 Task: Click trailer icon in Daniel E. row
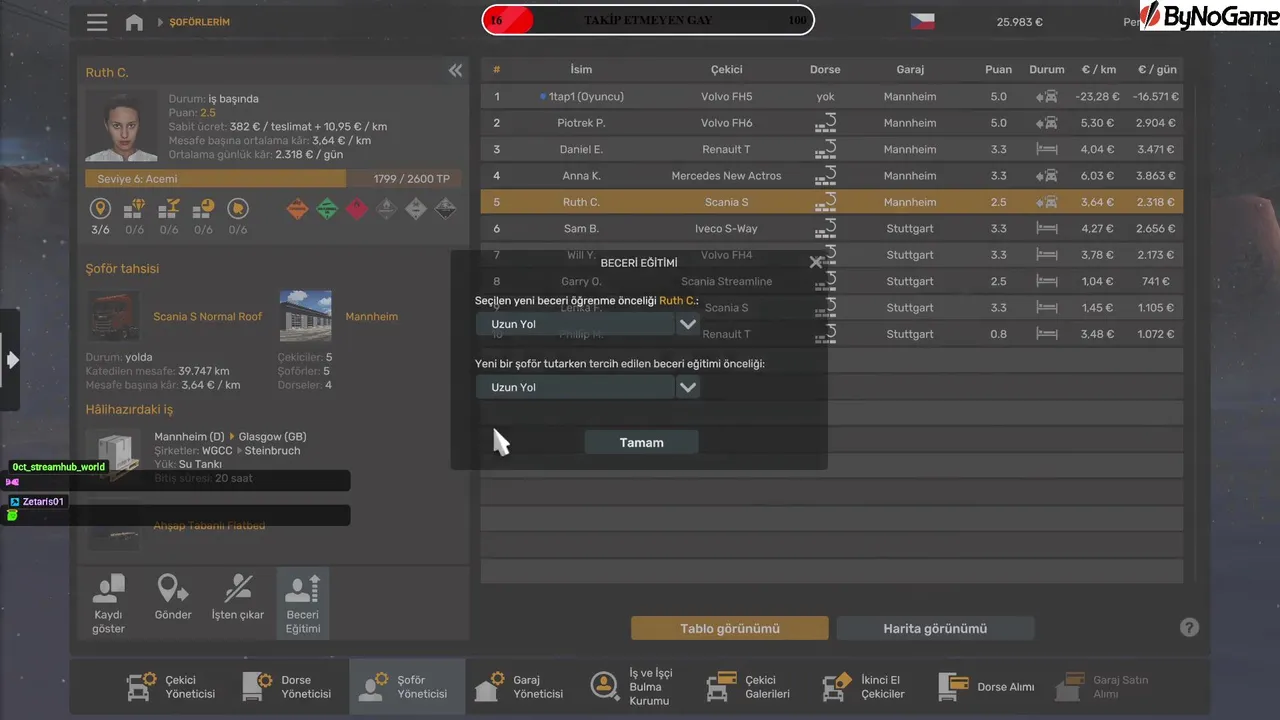point(825,149)
